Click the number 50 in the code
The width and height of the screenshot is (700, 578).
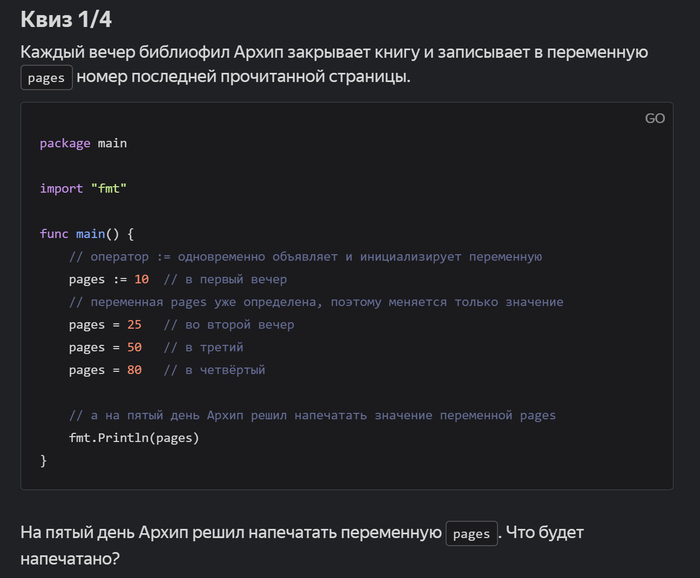134,347
